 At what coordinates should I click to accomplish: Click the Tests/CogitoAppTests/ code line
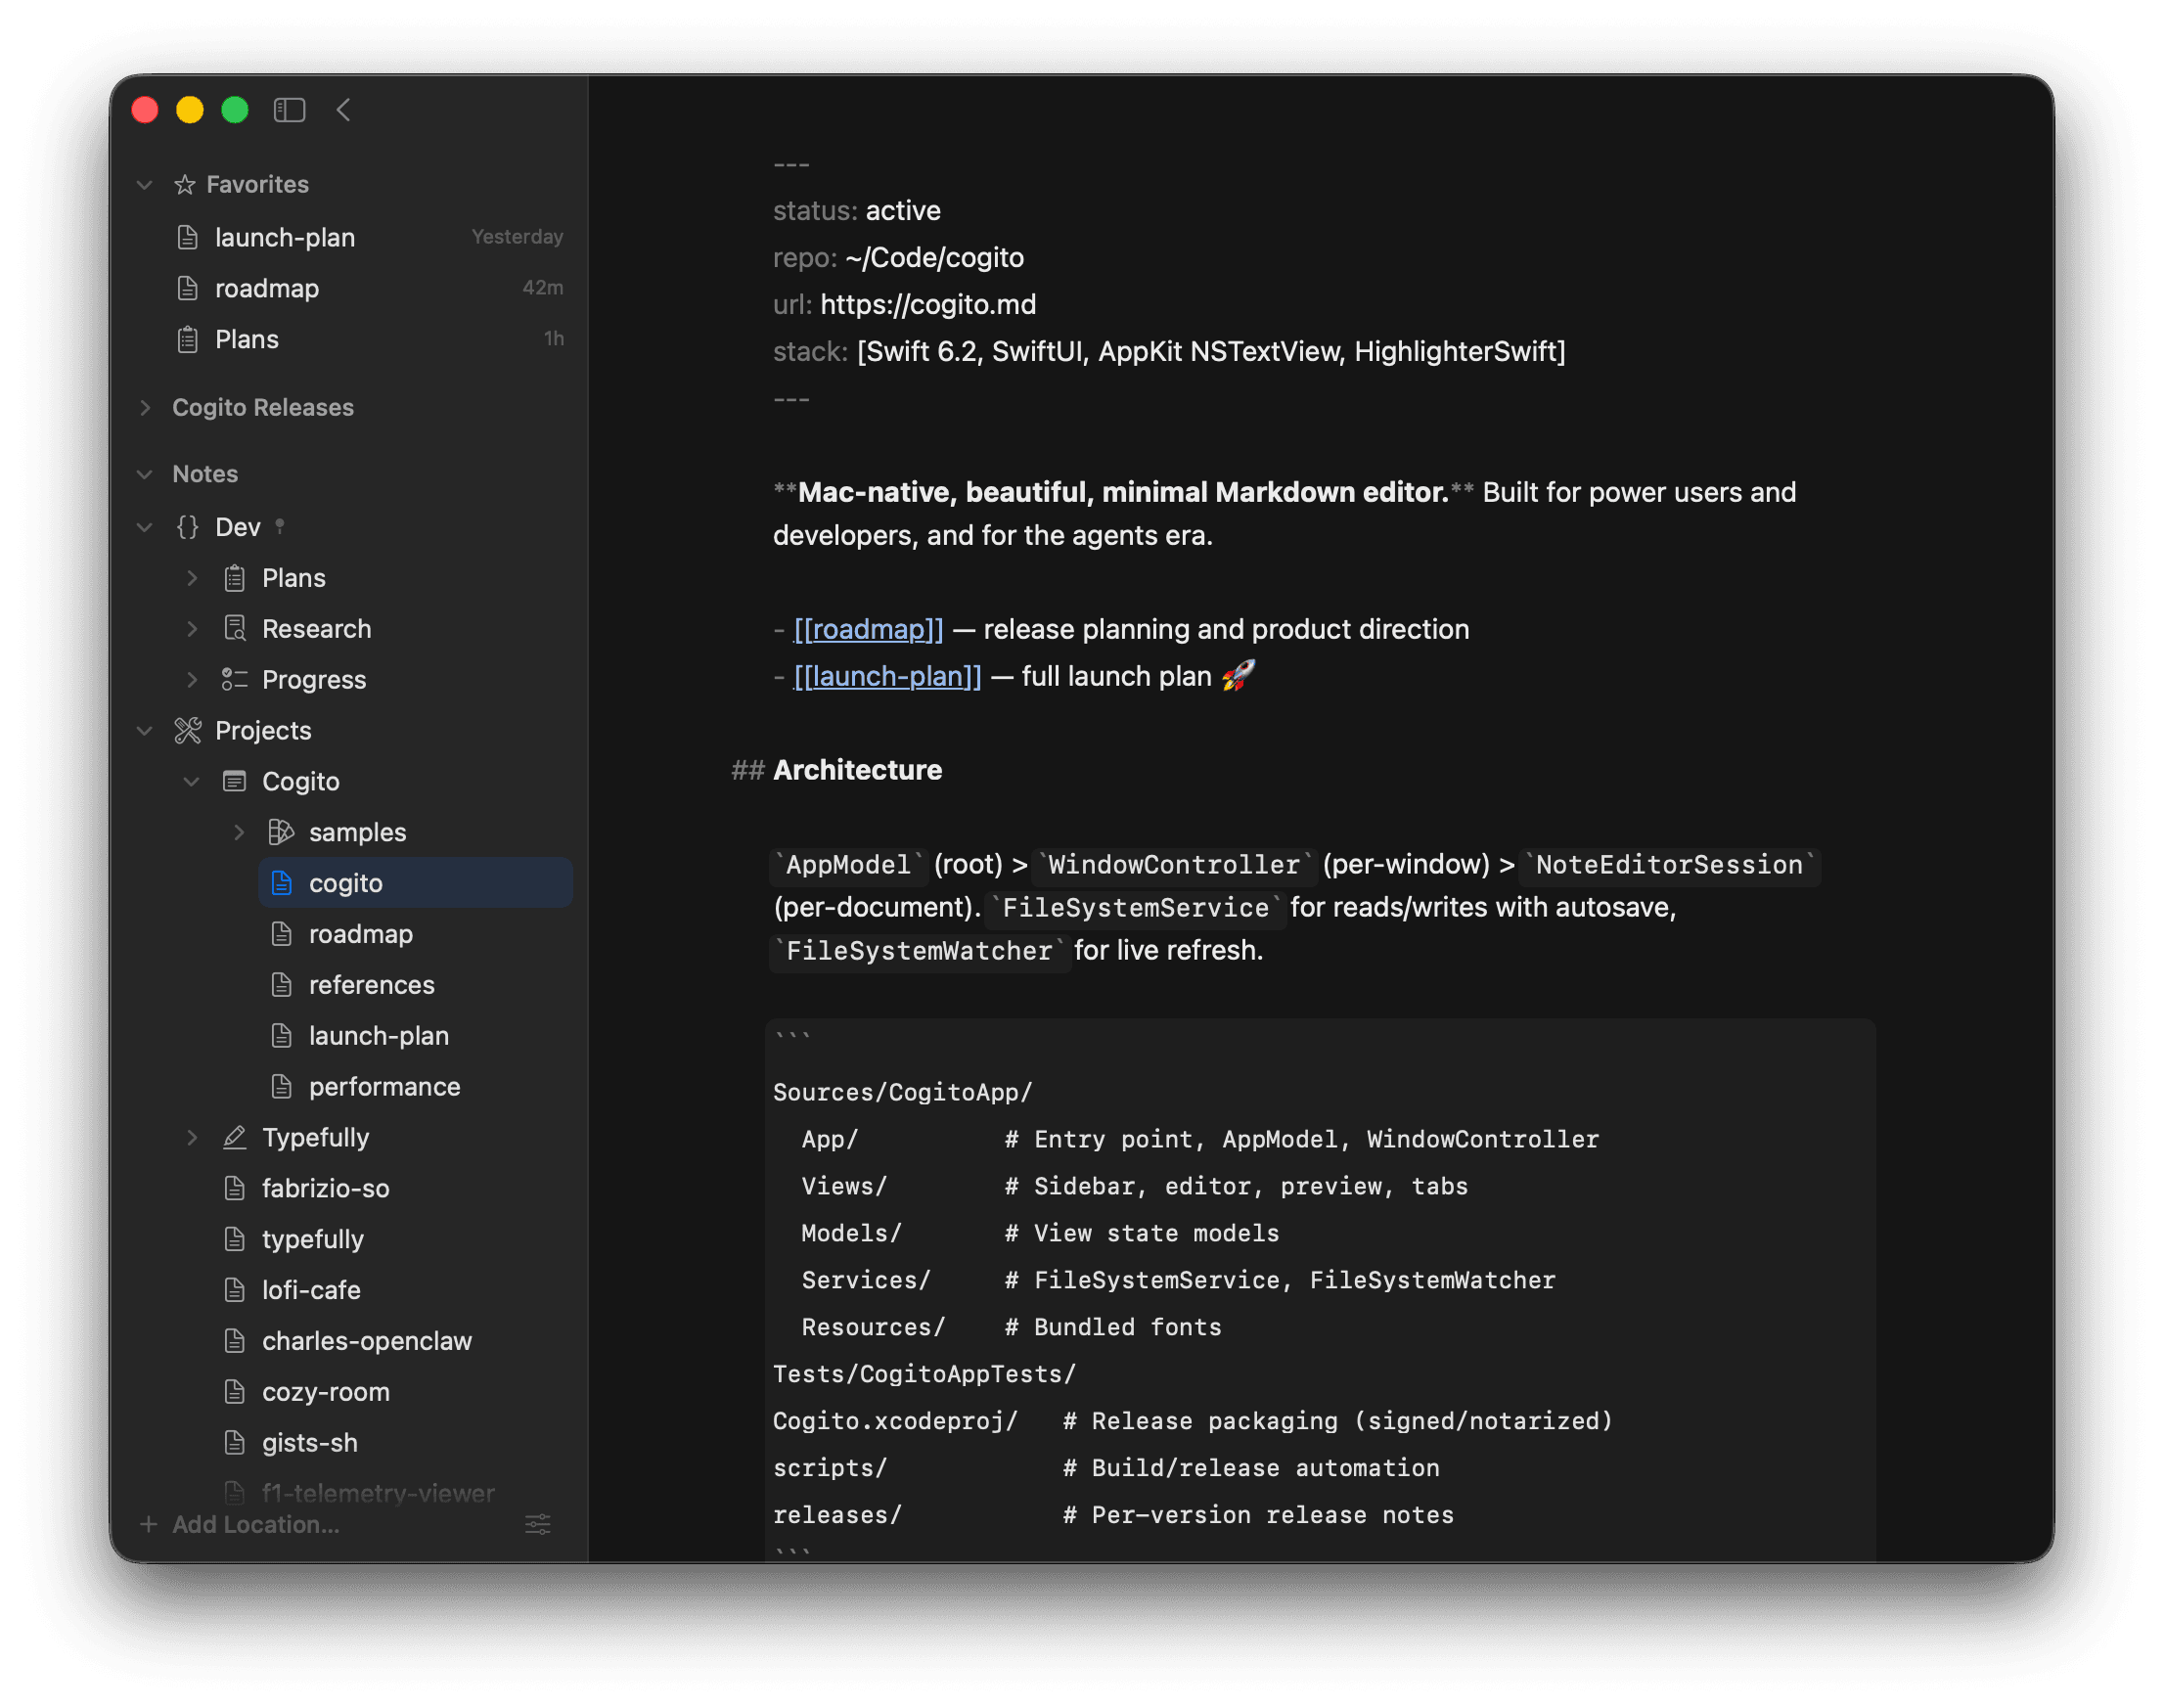point(925,1375)
